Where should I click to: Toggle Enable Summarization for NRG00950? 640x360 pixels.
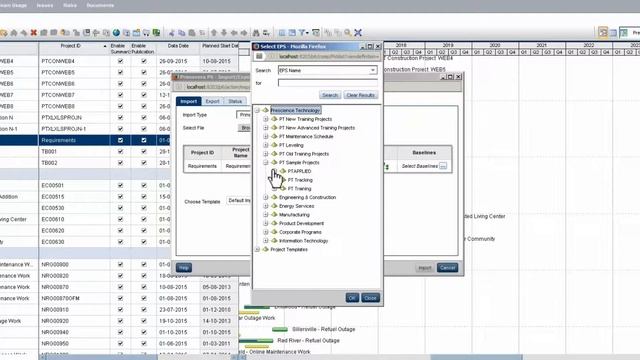(x=120, y=344)
